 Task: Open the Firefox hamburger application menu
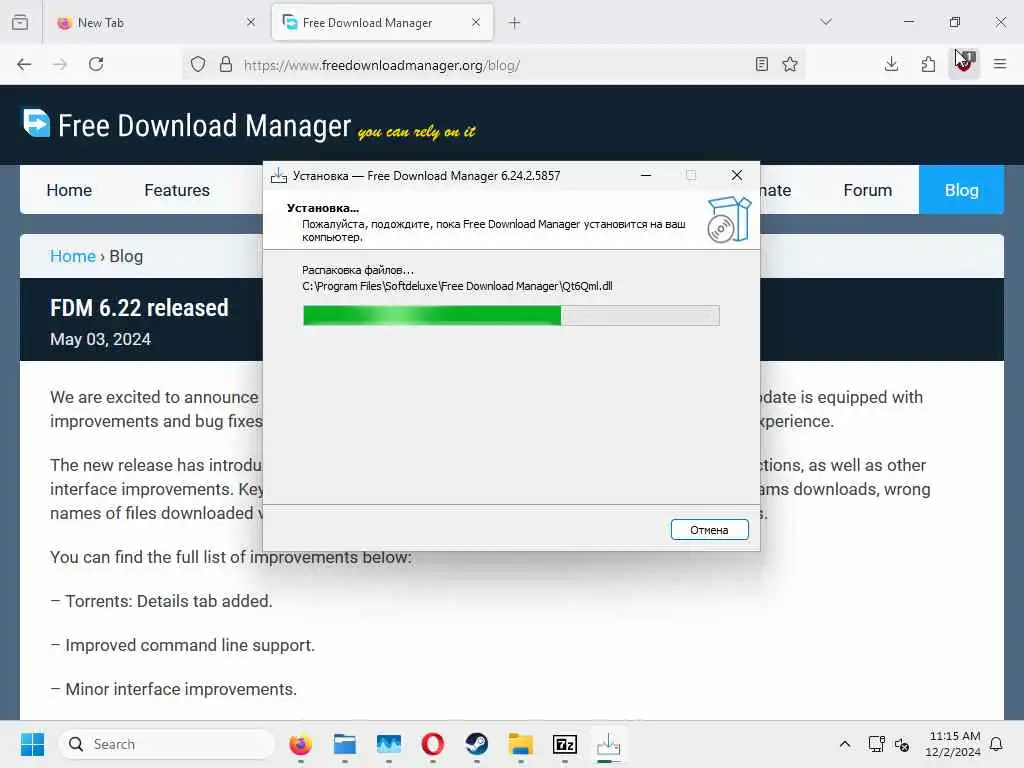click(x=1000, y=64)
